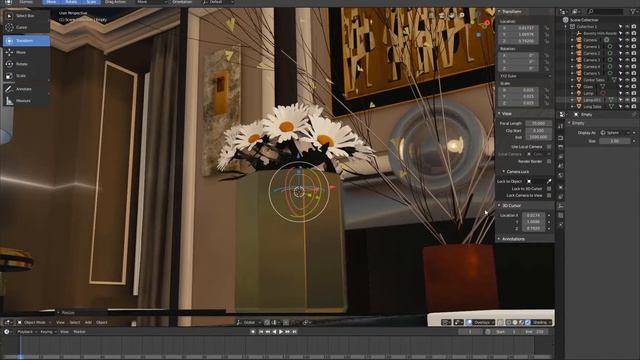
Task: Open the Render properties tab icon
Action: pyautogui.click(x=561, y=138)
